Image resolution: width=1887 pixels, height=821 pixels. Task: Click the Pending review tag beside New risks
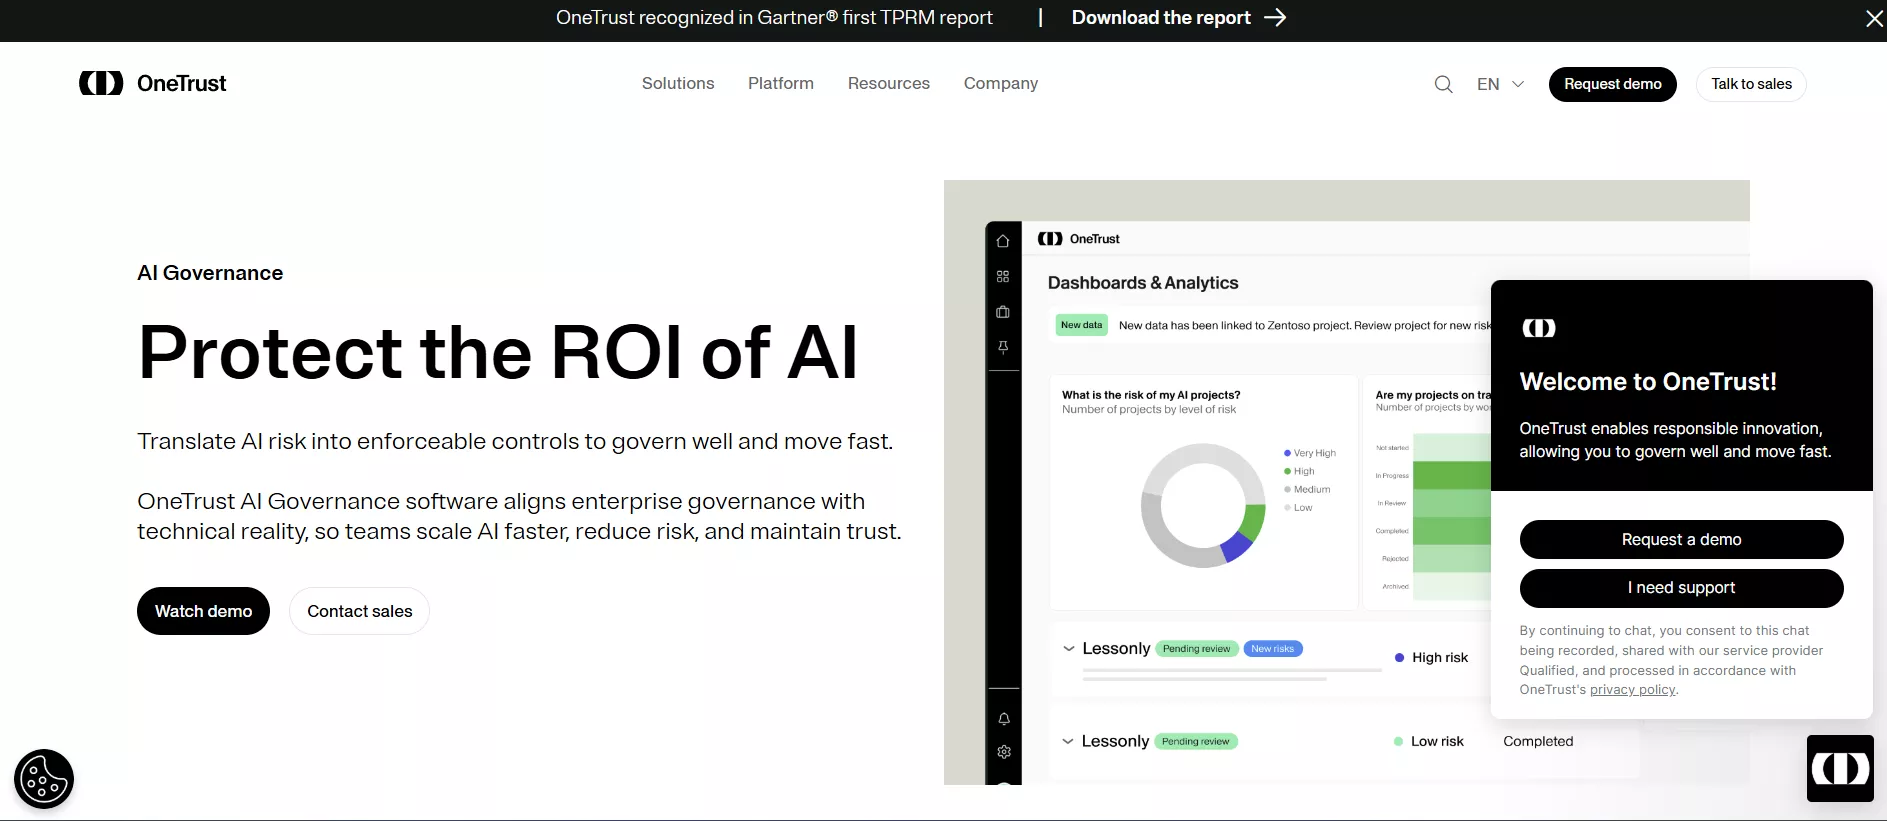click(1197, 649)
